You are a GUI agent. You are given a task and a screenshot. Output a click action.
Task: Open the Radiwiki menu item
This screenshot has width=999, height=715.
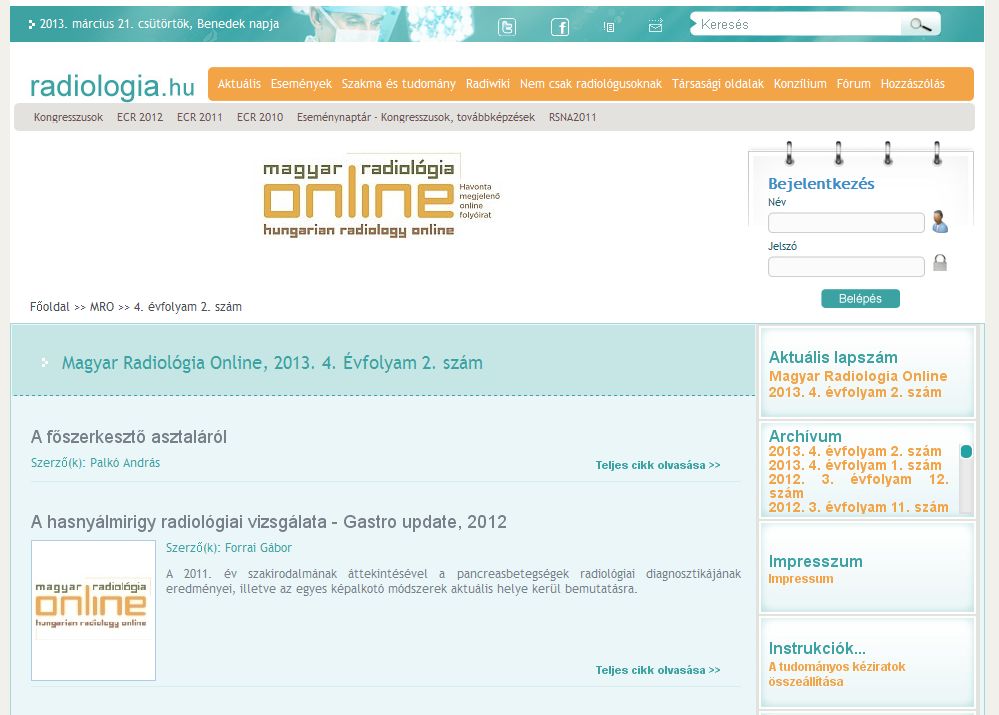487,83
